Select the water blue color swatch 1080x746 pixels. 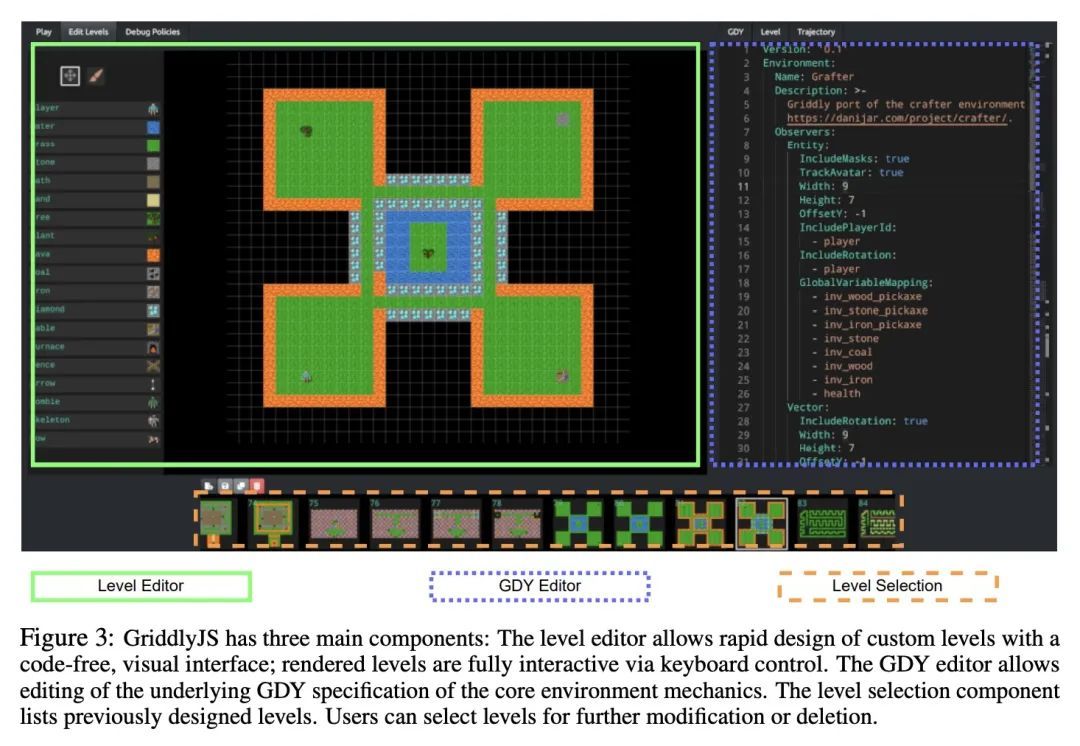[x=153, y=127]
